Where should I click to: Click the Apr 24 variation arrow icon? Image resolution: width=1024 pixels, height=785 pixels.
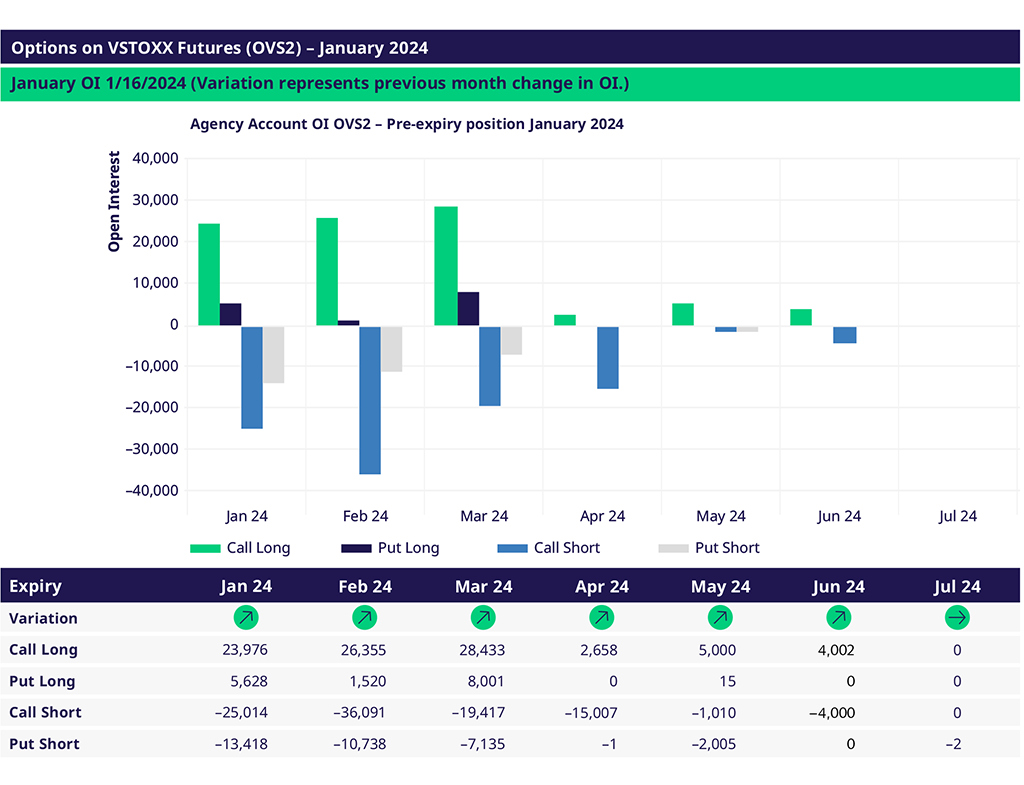(x=602, y=618)
